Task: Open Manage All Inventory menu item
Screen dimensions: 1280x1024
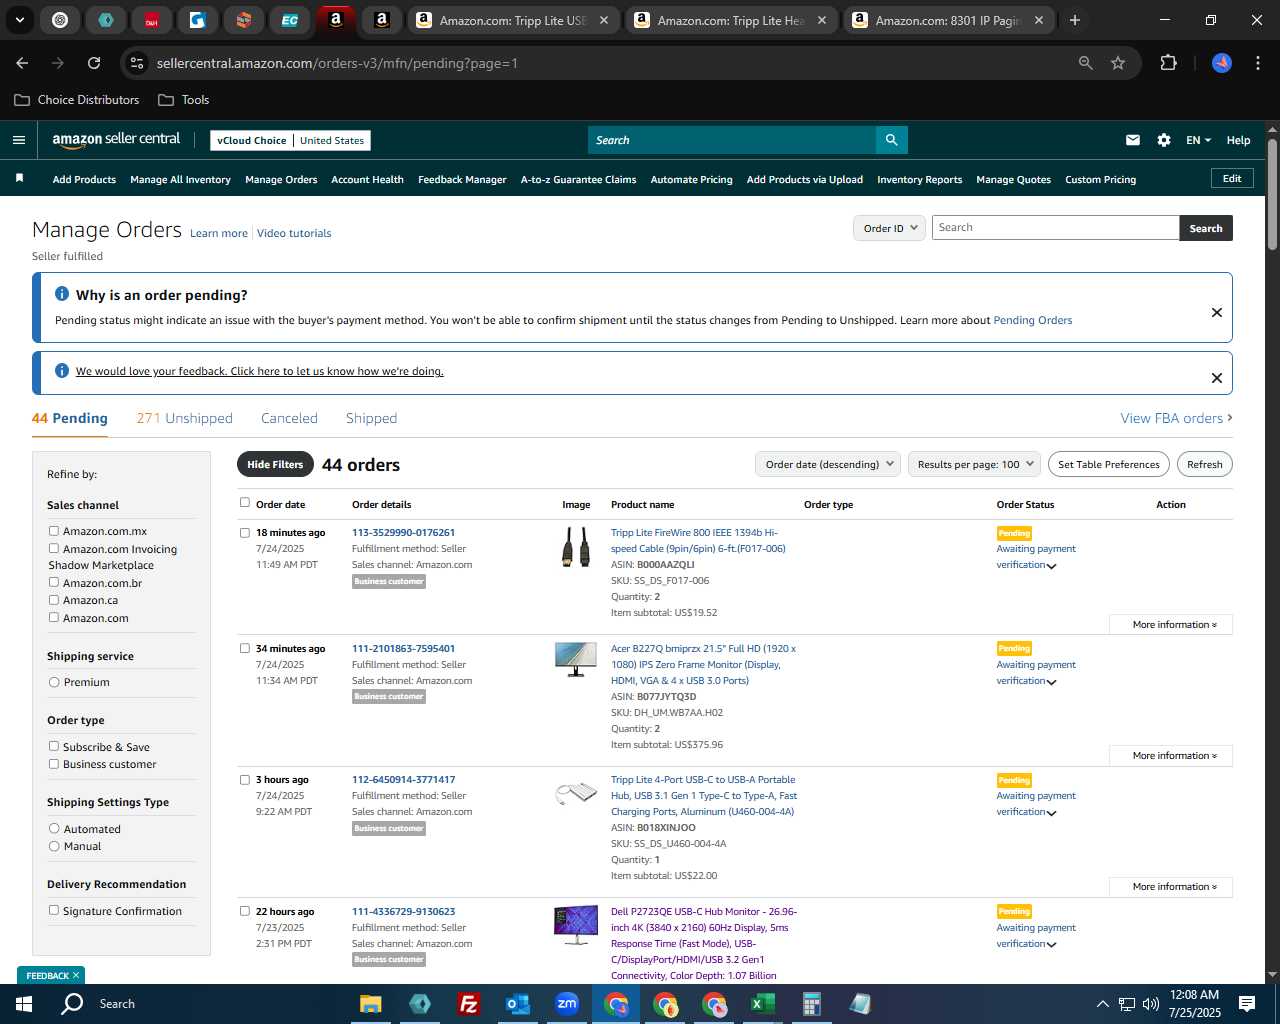Action: pos(180,180)
